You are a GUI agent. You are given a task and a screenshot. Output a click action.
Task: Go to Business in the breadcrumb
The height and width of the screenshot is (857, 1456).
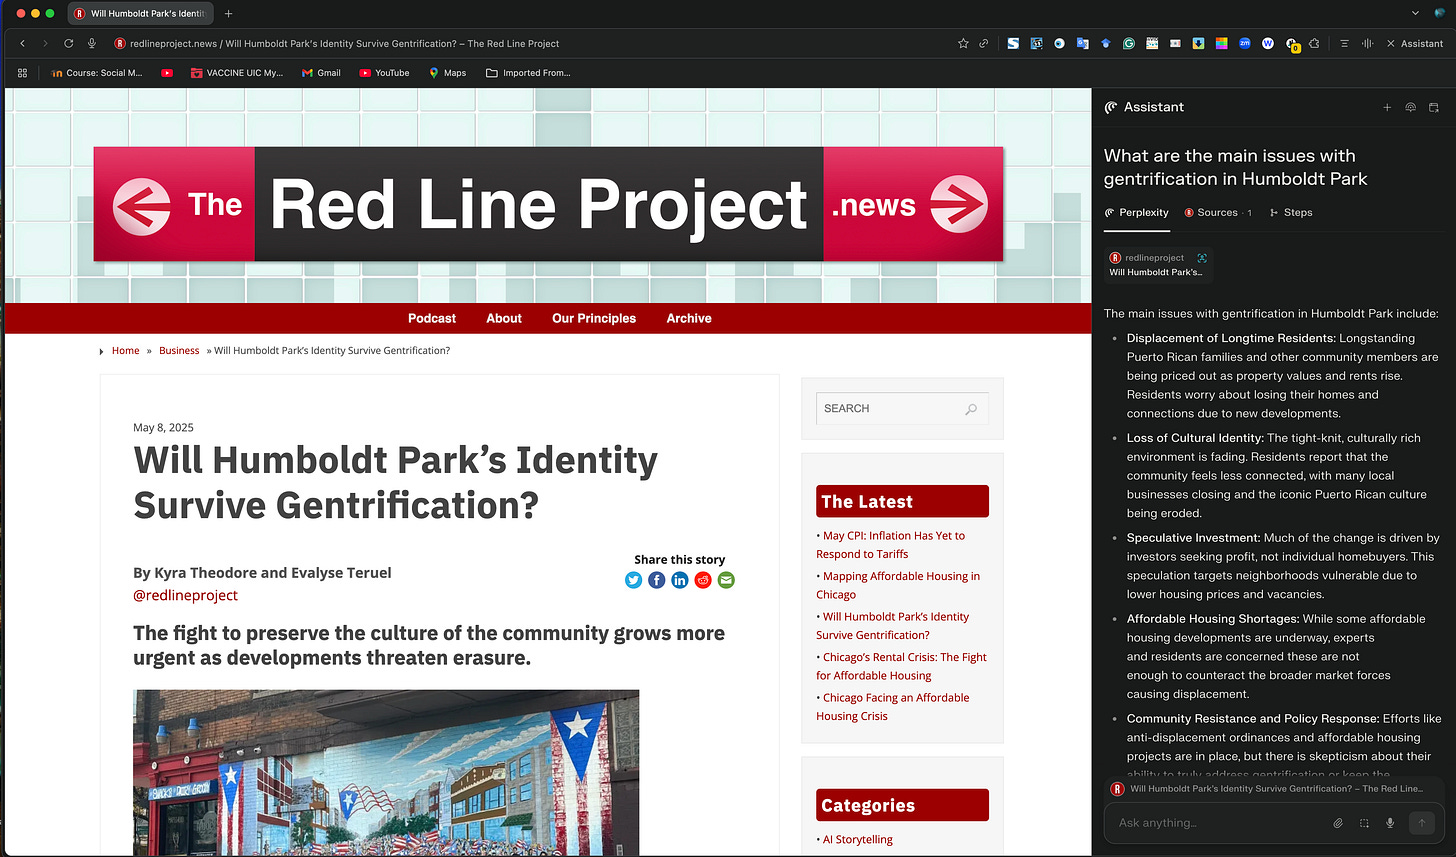[x=179, y=351]
